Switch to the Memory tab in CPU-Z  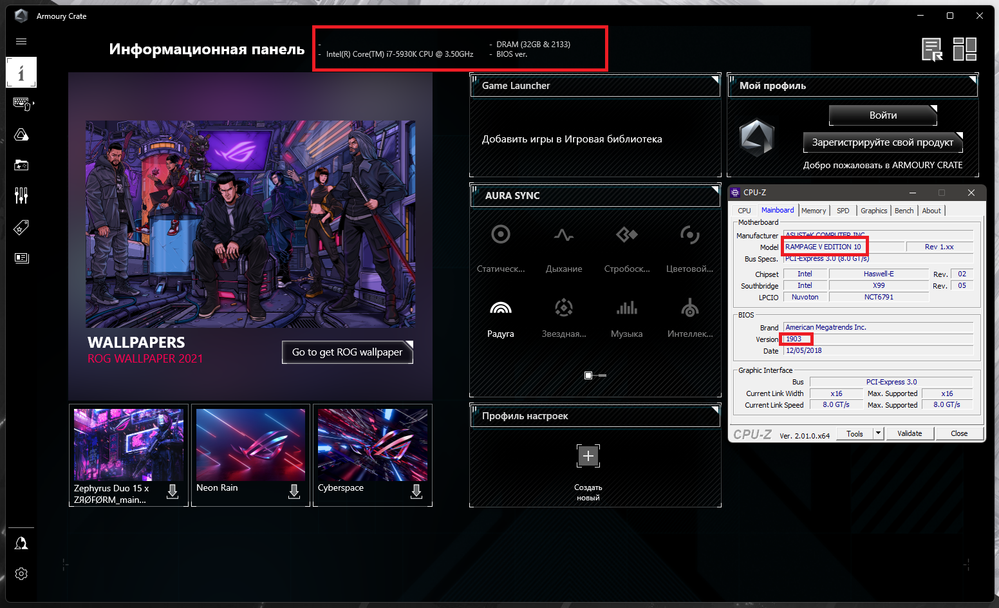(x=814, y=210)
